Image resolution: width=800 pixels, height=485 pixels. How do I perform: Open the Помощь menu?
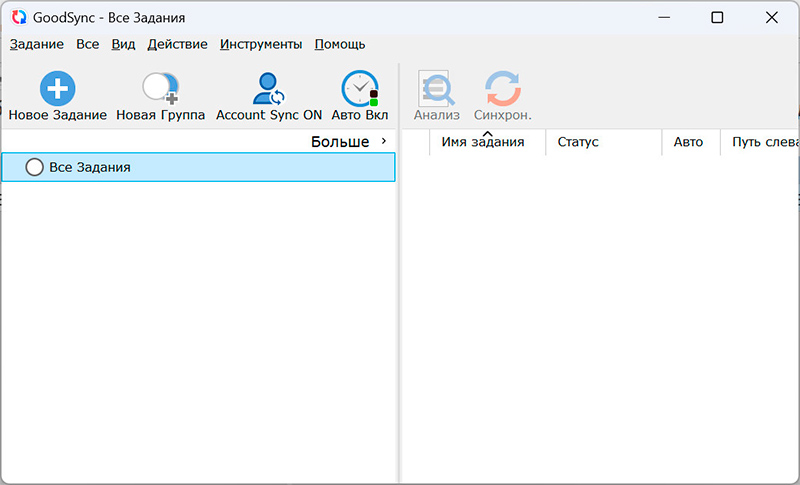click(x=340, y=44)
